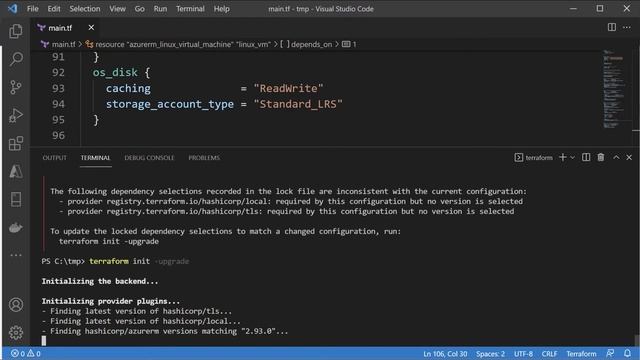Show additional views ellipsis in activity bar
Image resolution: width=640 pixels, height=360 pixels.
point(16,255)
